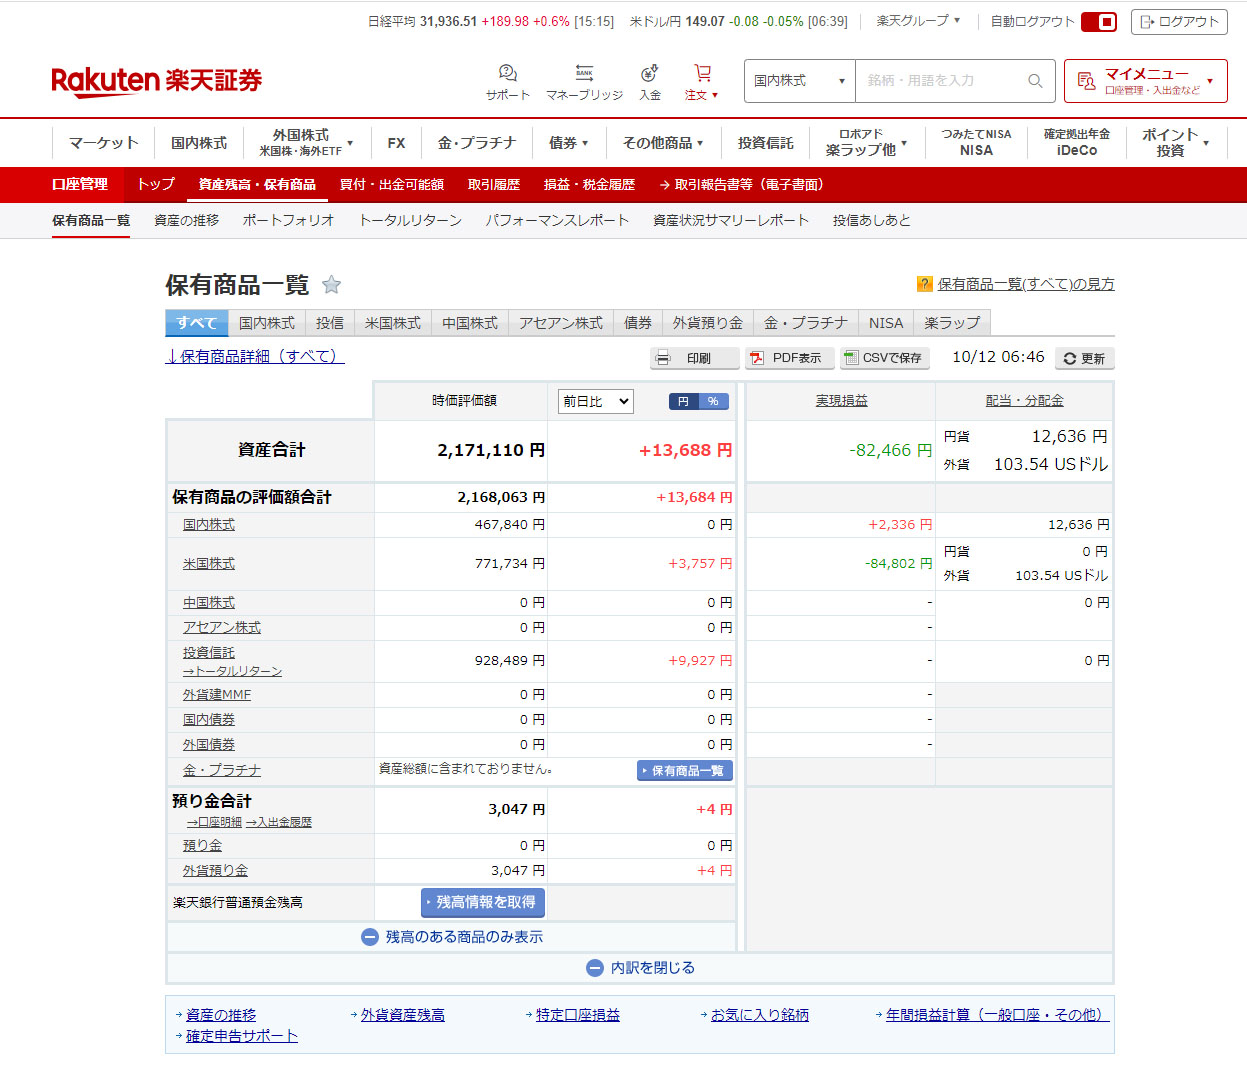1247x1065 pixels.
Task: Collapse breakdown with 内訳を閉じる
Action: pyautogui.click(x=640, y=968)
